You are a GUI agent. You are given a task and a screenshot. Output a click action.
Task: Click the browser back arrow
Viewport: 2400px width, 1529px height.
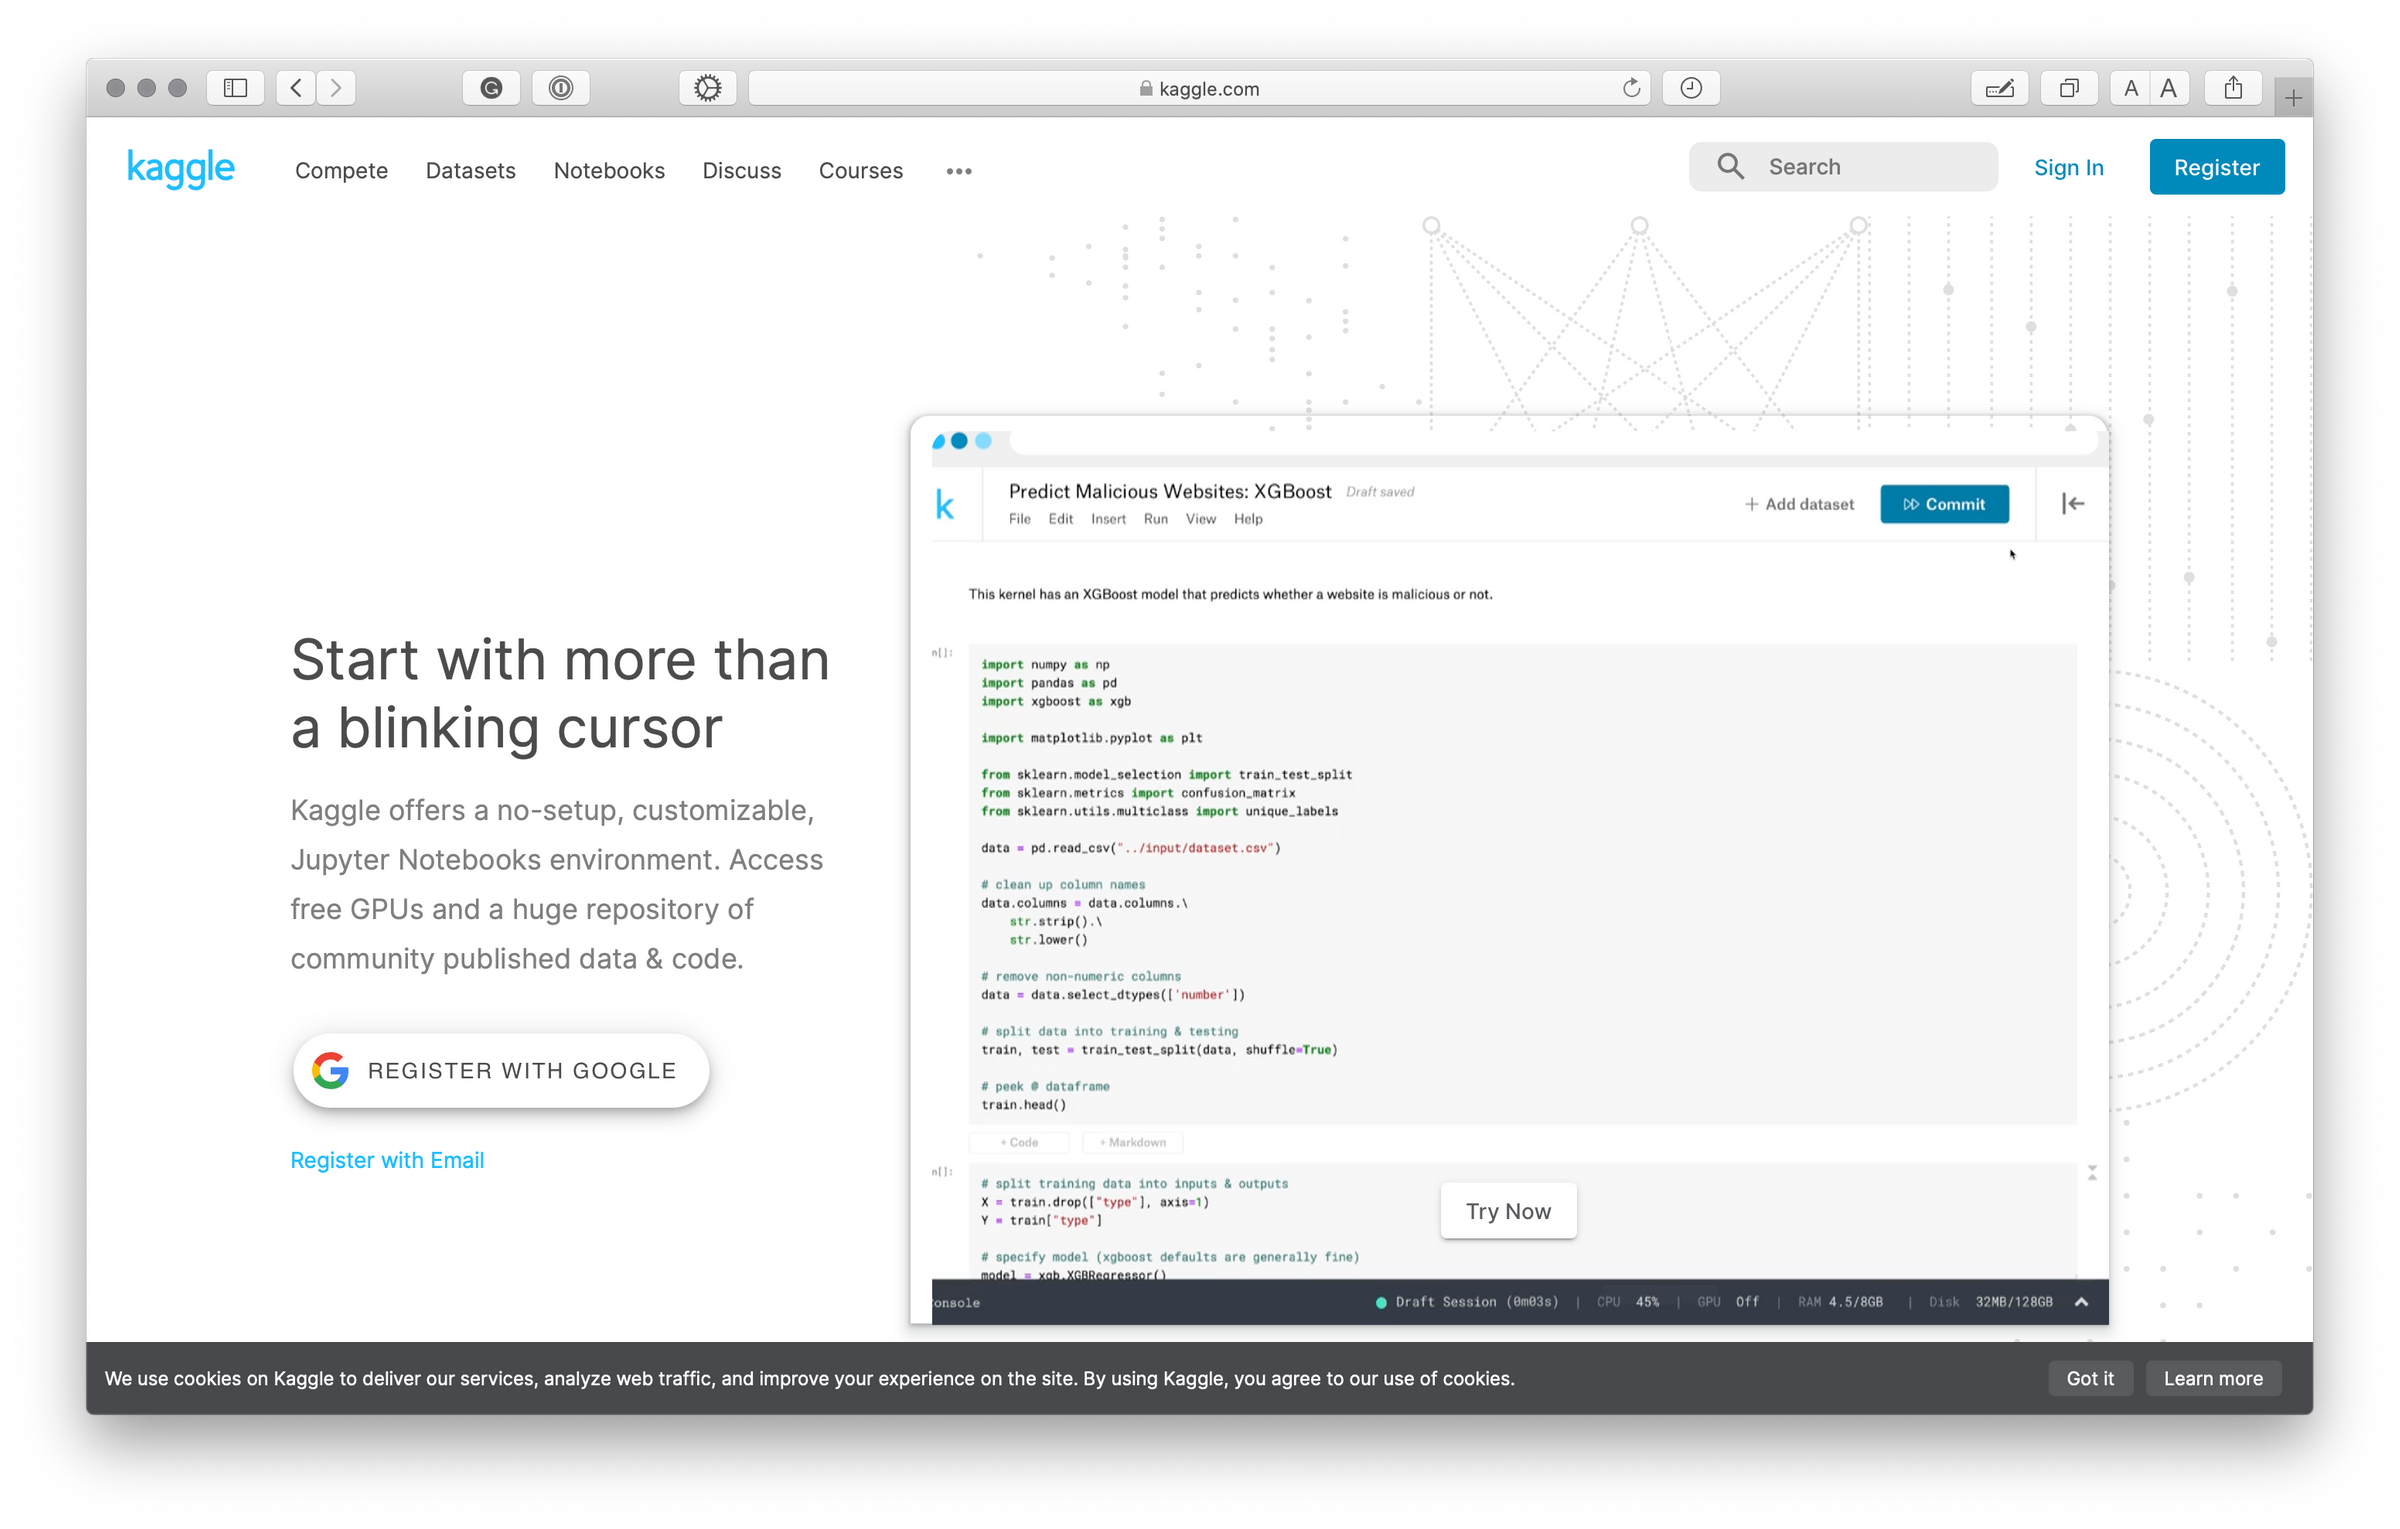tap(296, 88)
